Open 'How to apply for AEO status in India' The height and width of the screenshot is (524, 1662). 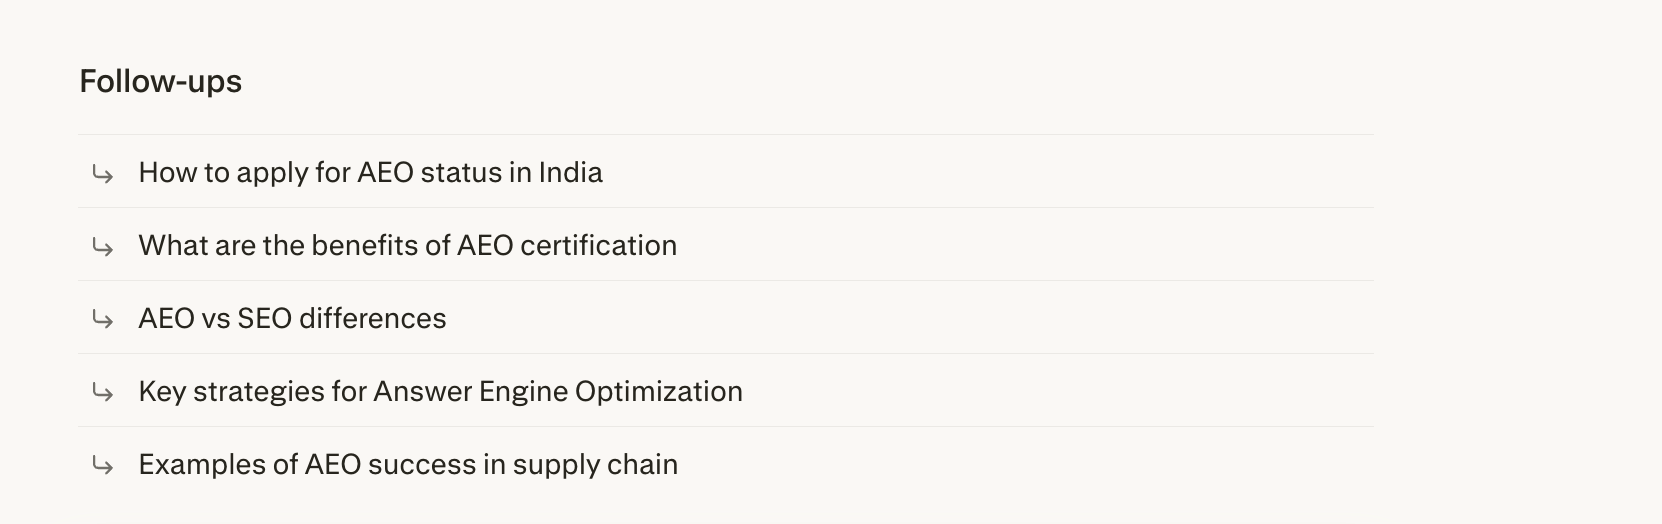pyautogui.click(x=370, y=172)
